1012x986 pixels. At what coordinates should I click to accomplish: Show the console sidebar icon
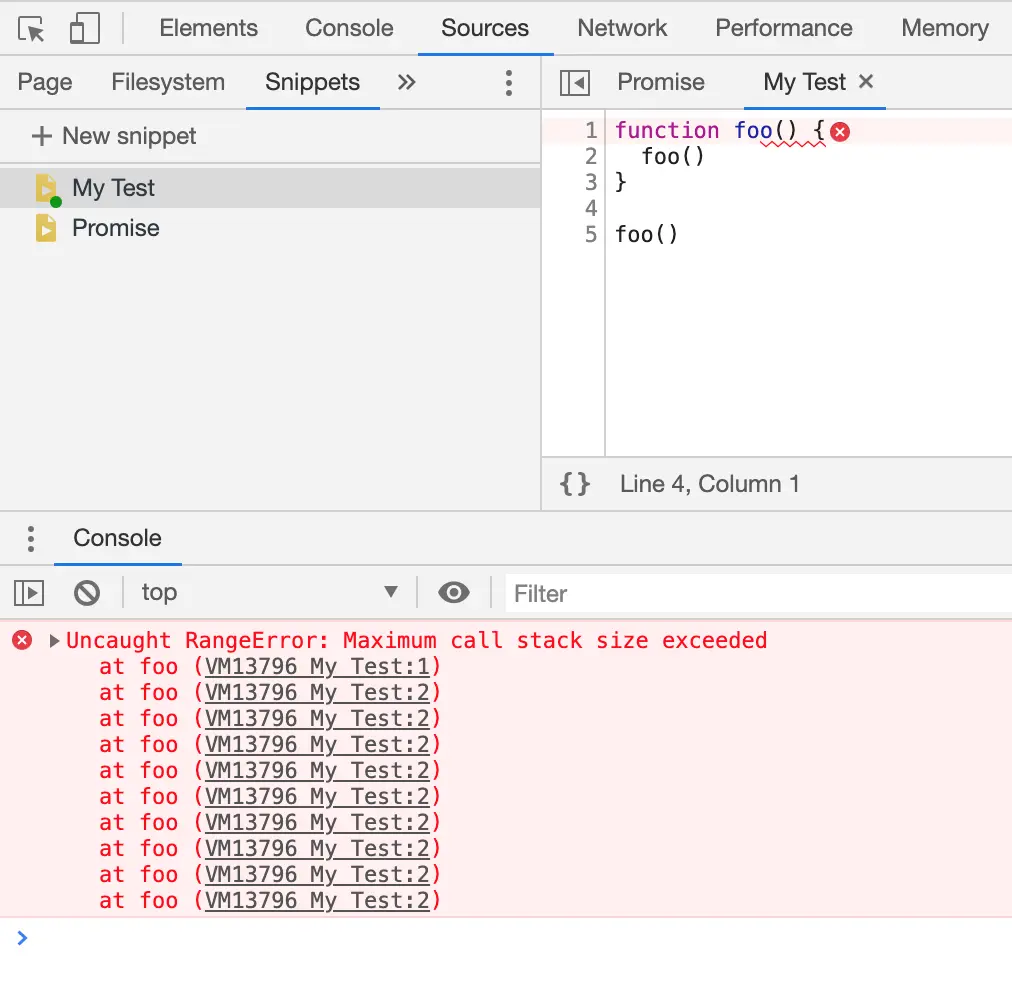(x=29, y=593)
